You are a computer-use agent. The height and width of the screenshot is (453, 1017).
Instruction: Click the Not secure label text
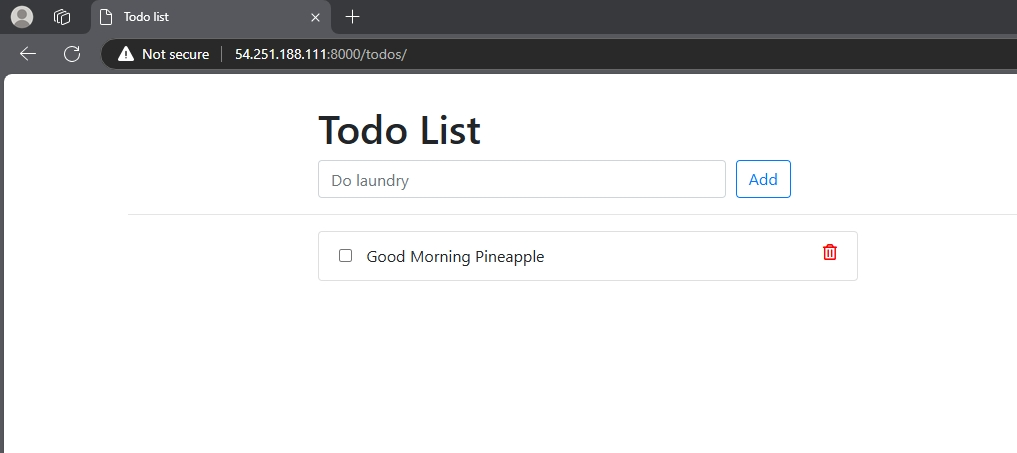pos(175,54)
